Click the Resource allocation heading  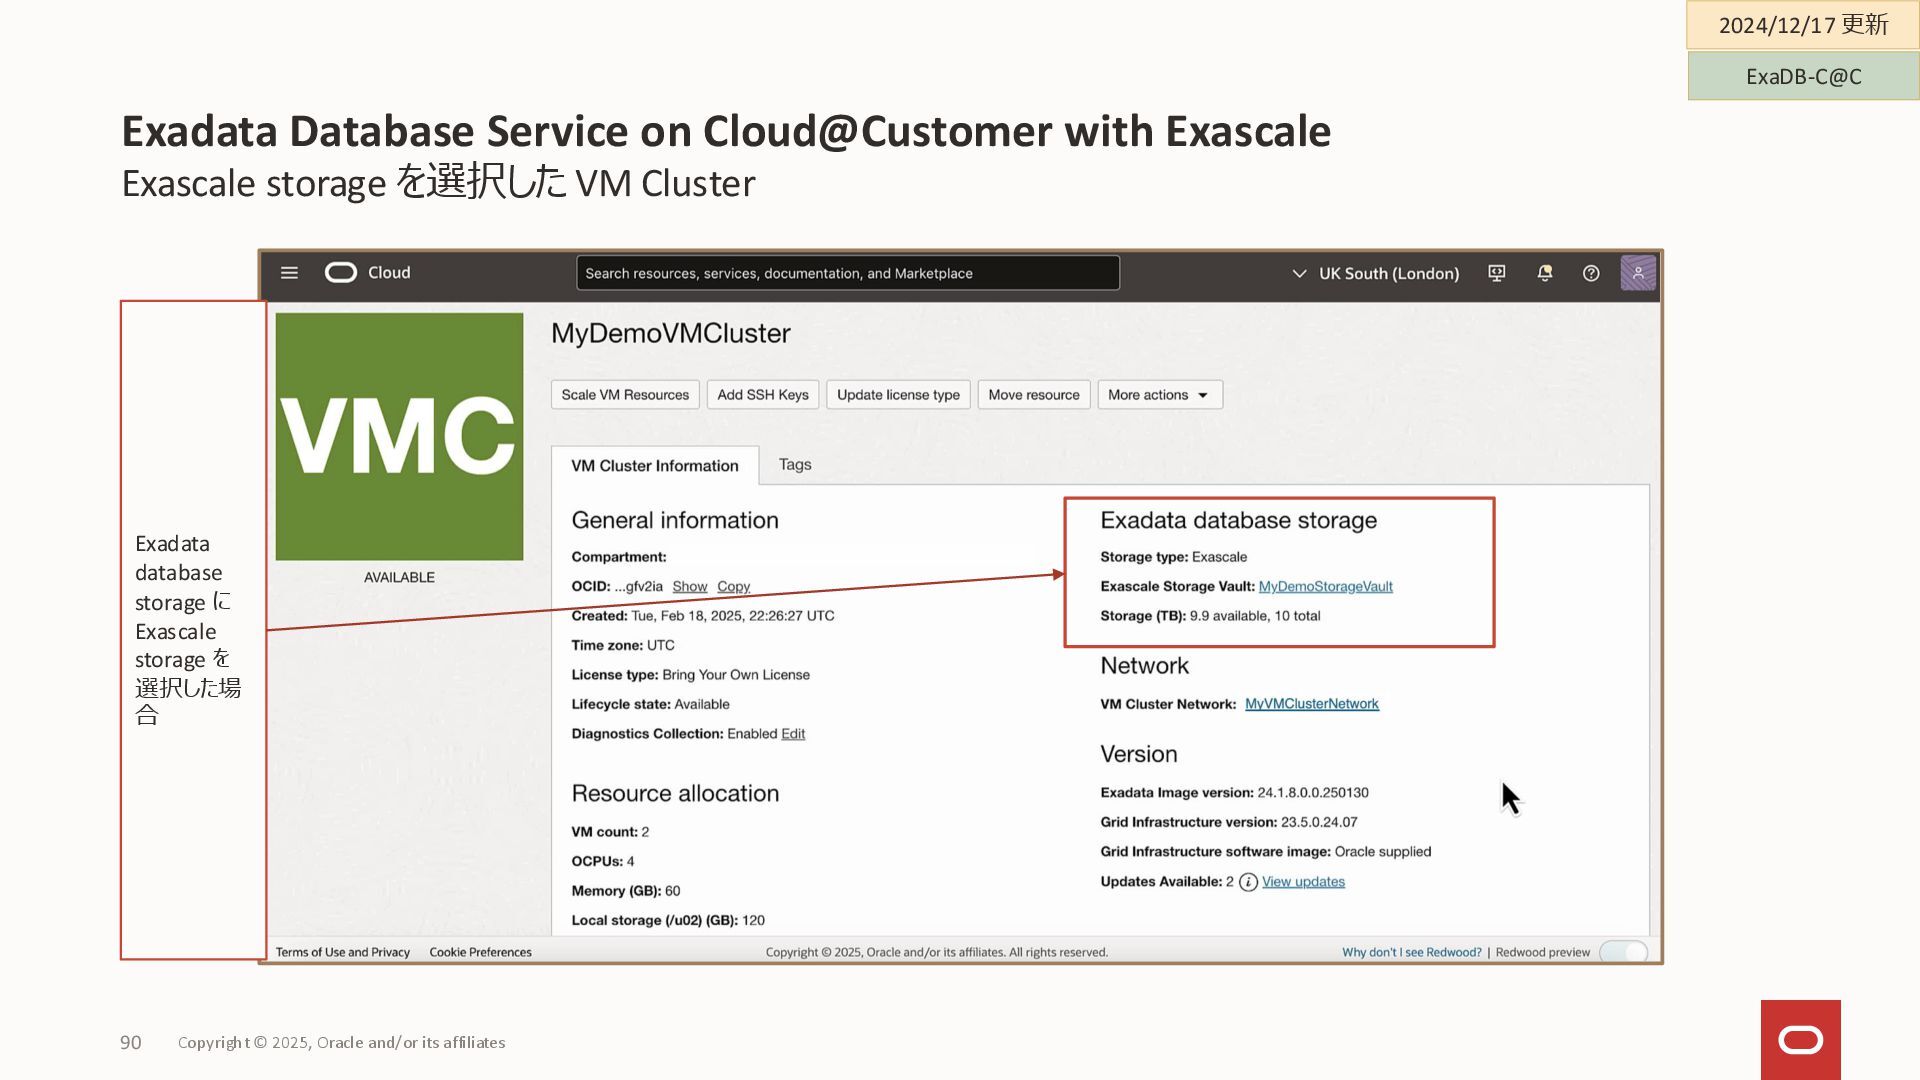[674, 793]
